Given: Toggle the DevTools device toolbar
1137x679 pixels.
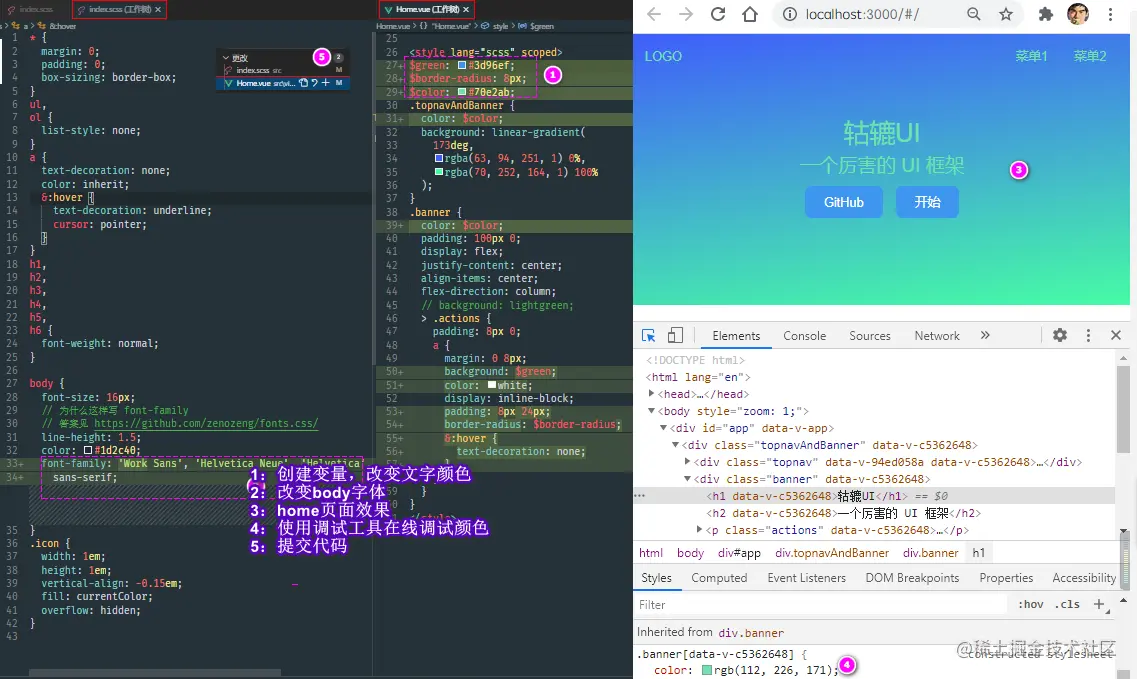Looking at the screenshot, I should (x=675, y=335).
